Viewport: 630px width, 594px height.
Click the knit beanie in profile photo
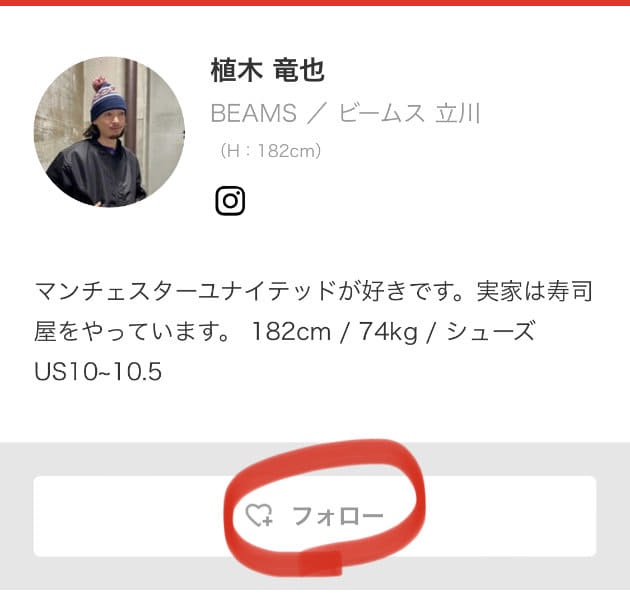click(x=107, y=100)
